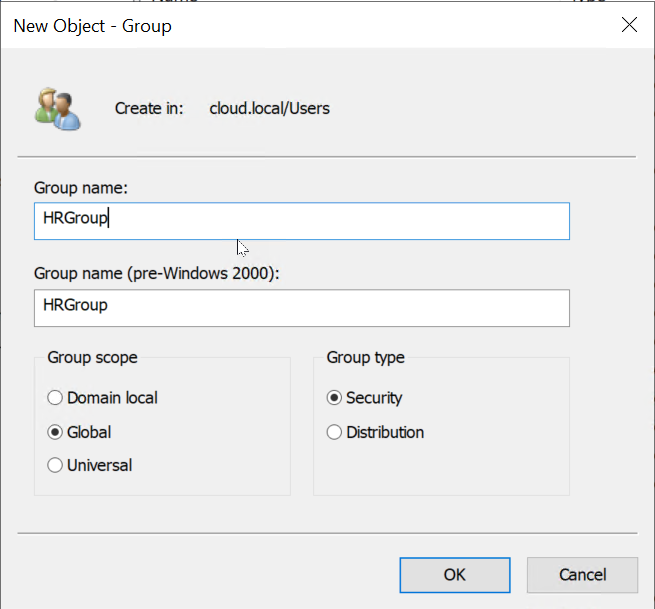This screenshot has width=655, height=609.
Task: Select the Domain local scope option
Action: pyautogui.click(x=102, y=398)
